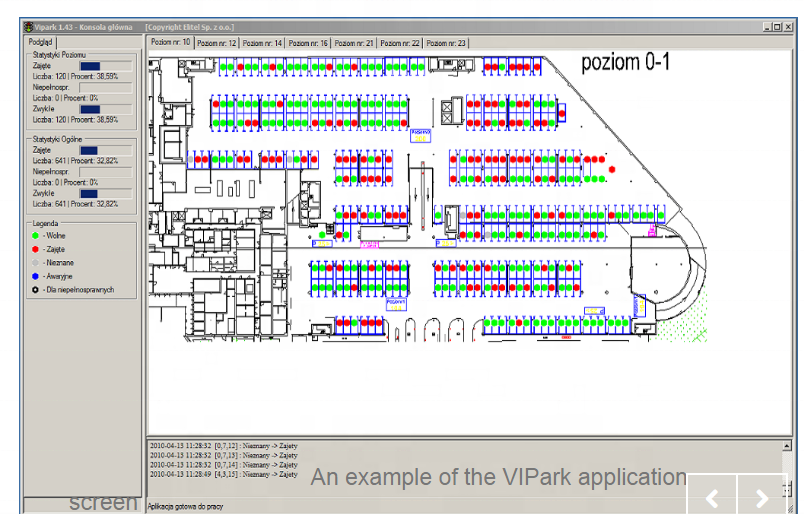Click the 'poziom 0-1' map title

point(626,63)
